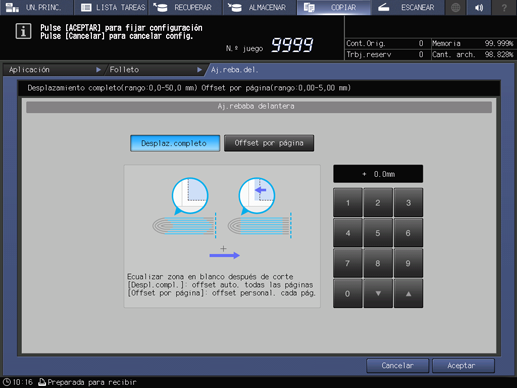Tap keypad digit 4
517x388 pixels.
point(348,233)
